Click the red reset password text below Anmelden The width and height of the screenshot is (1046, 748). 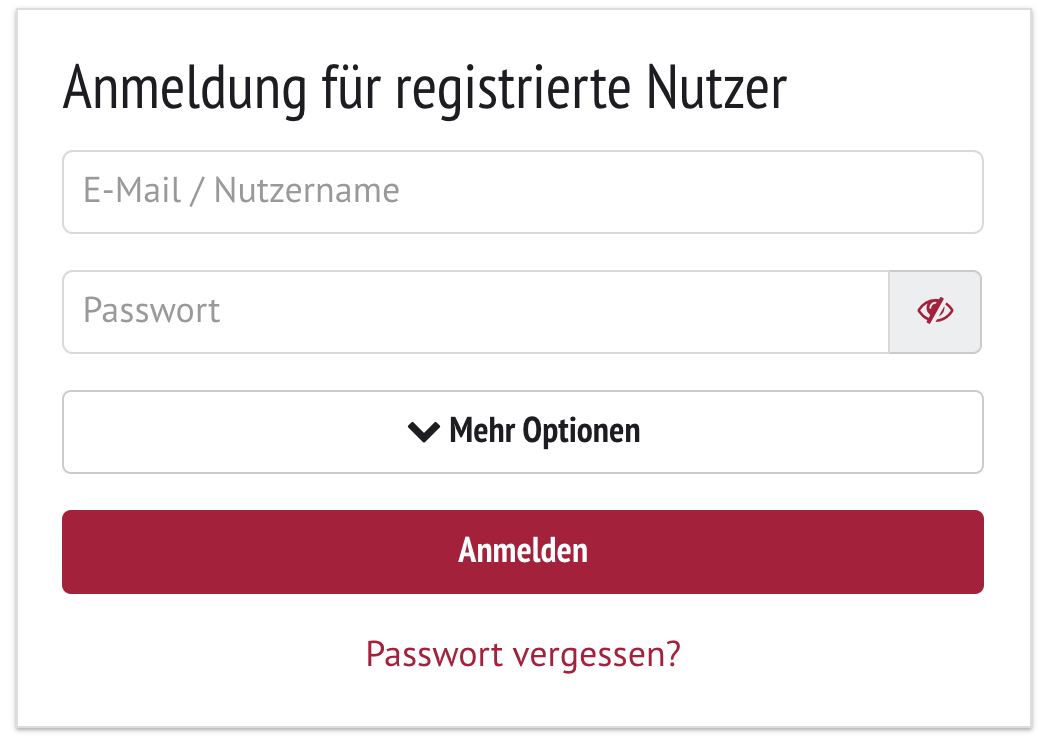(x=523, y=654)
